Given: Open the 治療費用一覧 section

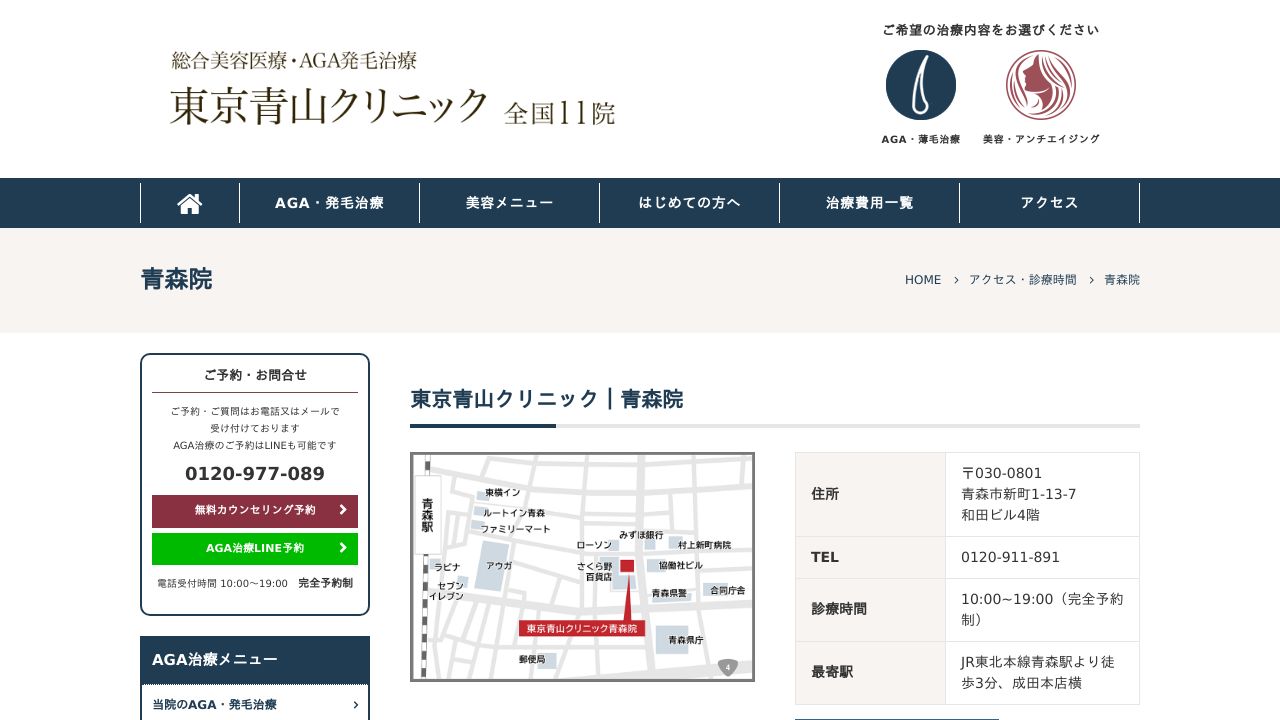Looking at the screenshot, I should point(869,203).
